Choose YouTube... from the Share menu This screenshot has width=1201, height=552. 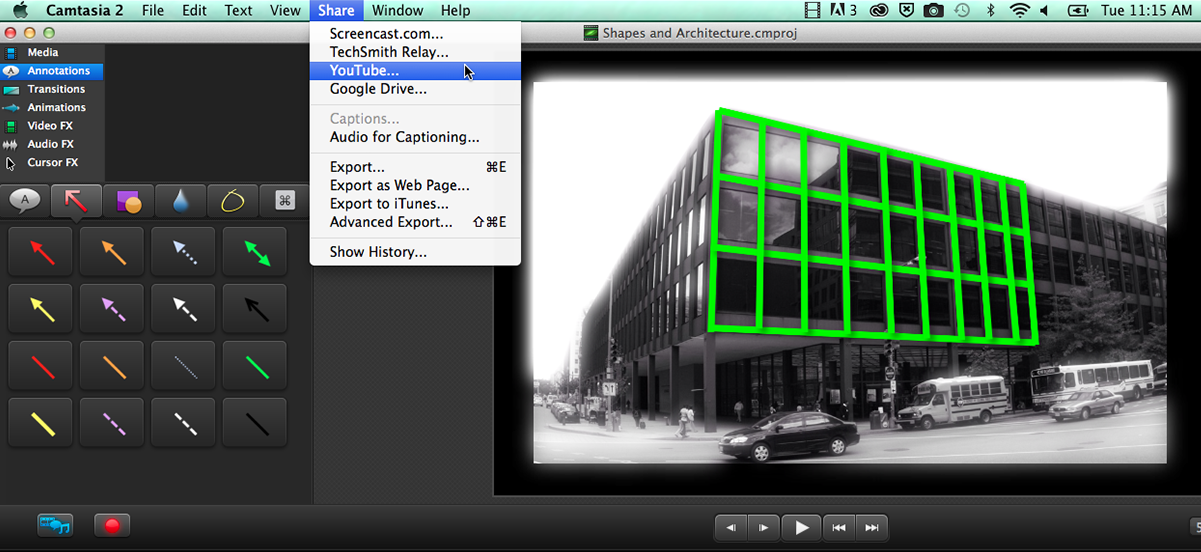pos(364,71)
